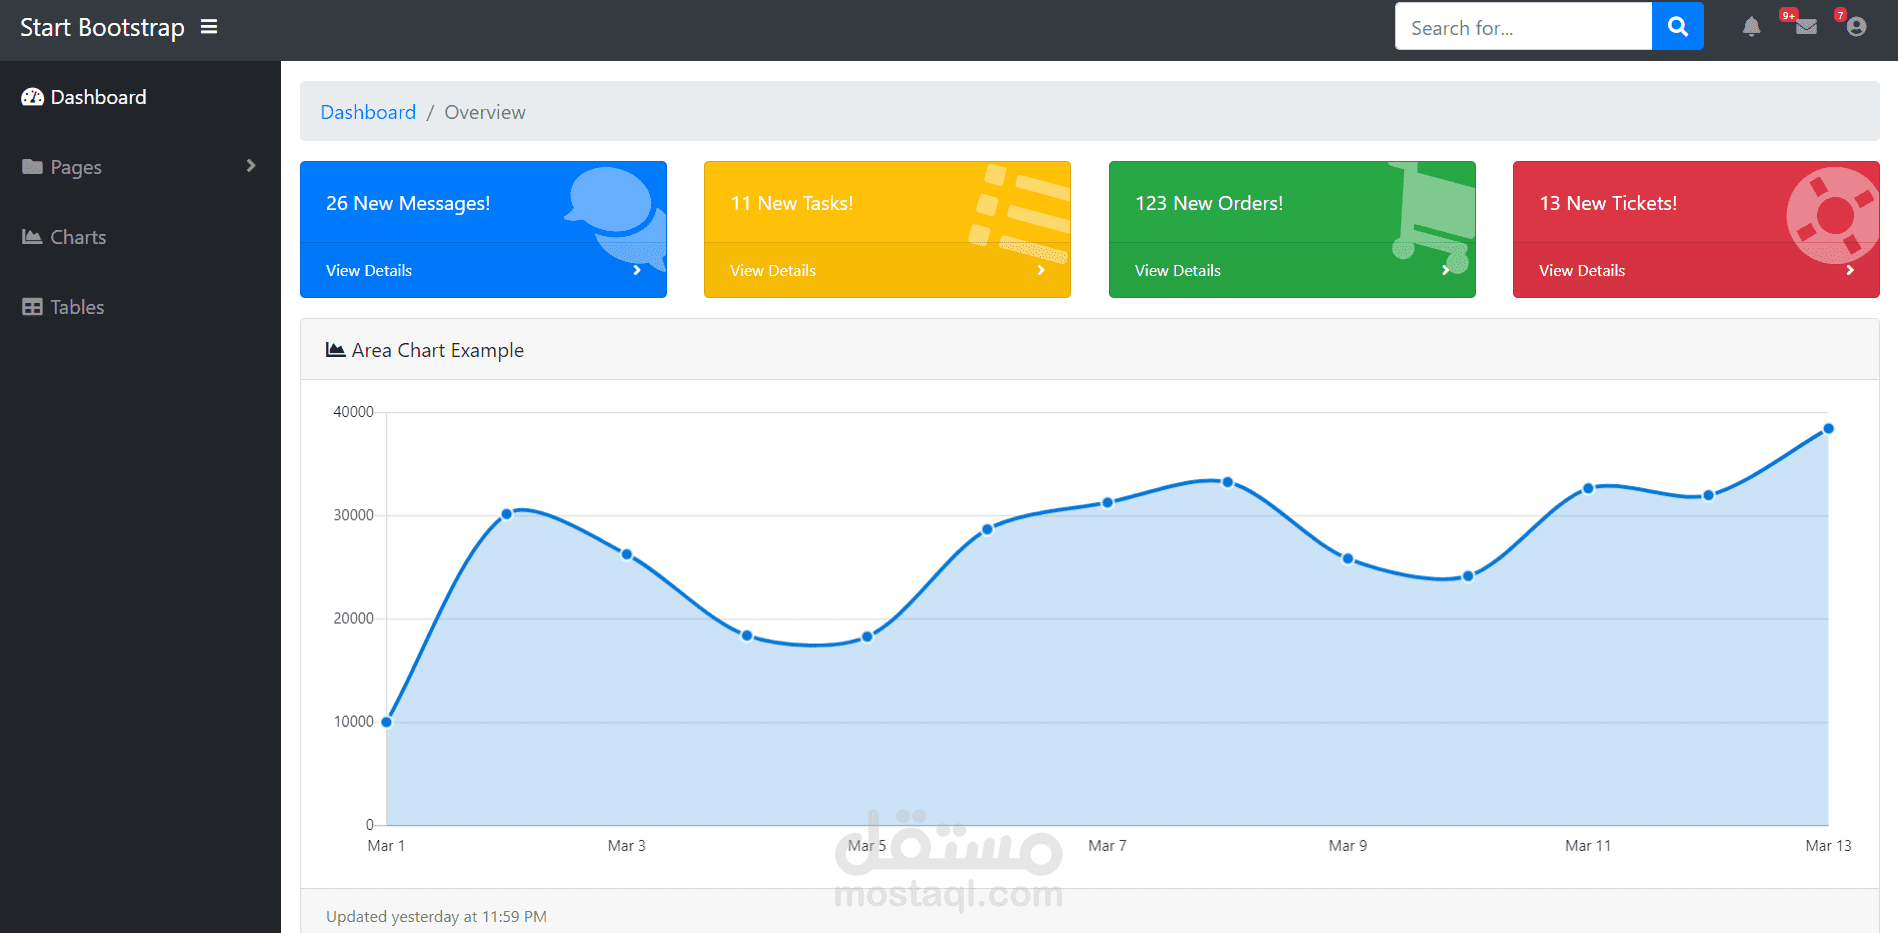Click the folder icon next to Pages

coord(31,167)
